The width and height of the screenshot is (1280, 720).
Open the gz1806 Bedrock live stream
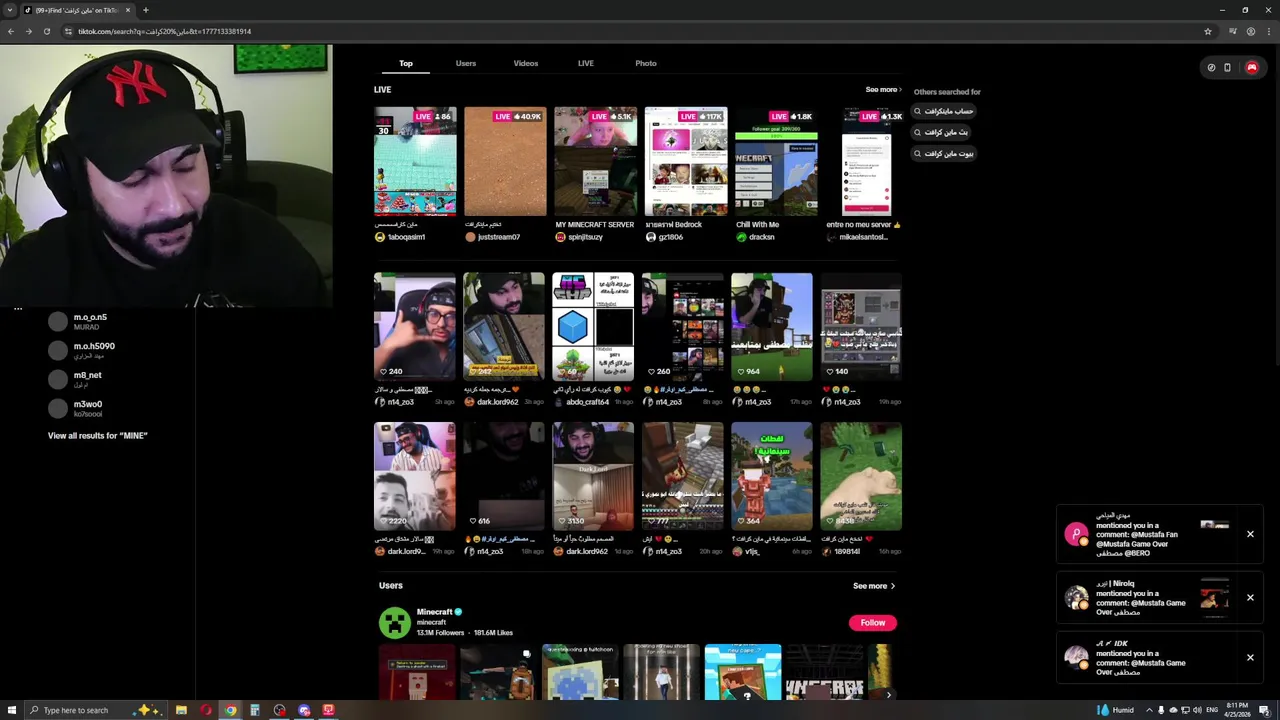[686, 161]
